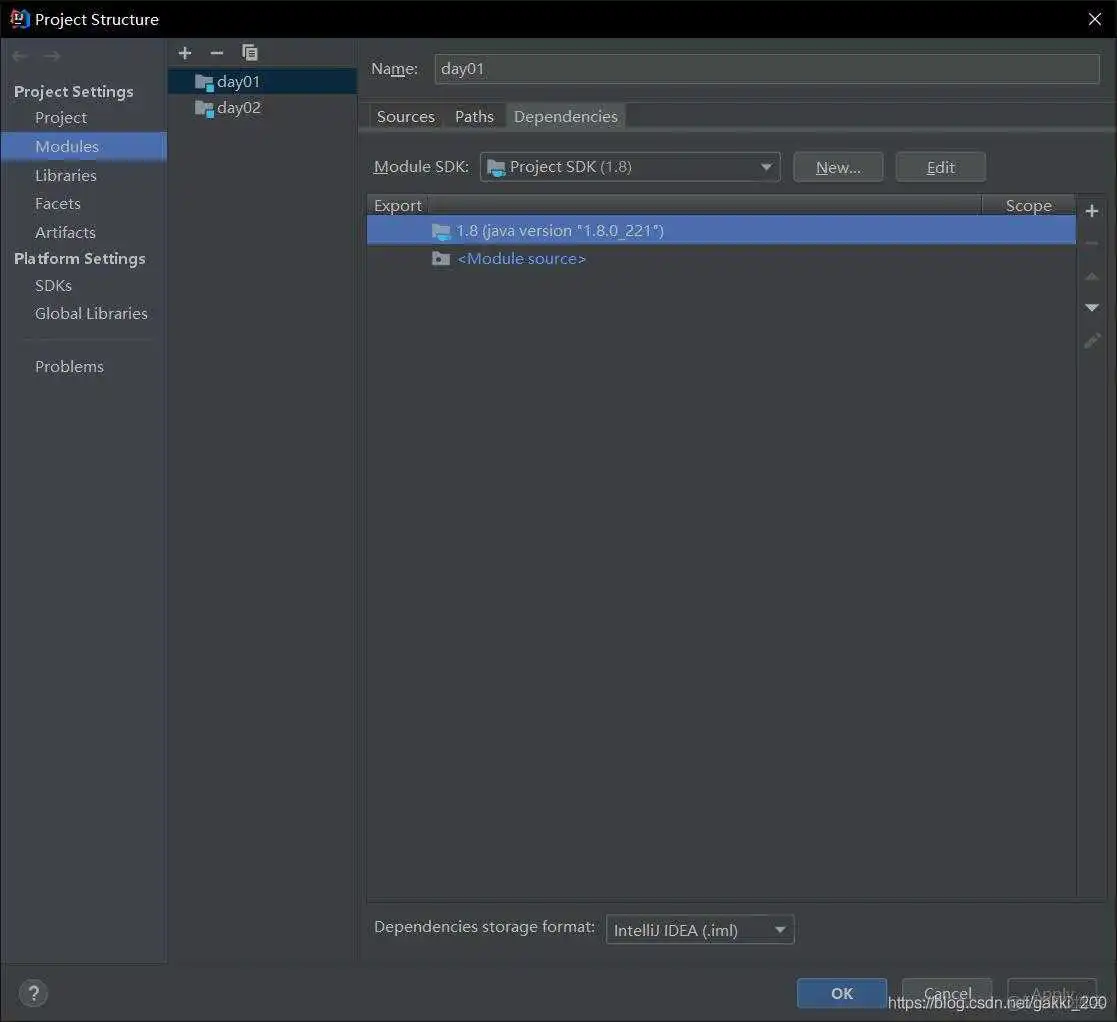This screenshot has height=1022, width=1117.
Task: Open the Global Libraries section
Action: tap(91, 313)
